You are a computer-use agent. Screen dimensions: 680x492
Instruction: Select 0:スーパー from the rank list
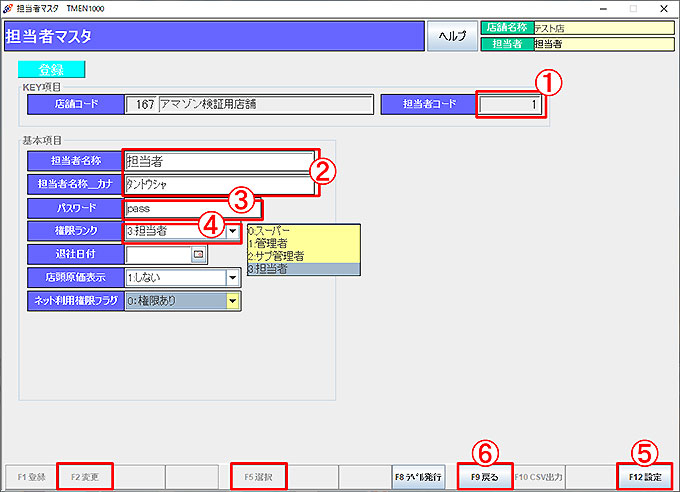(x=304, y=231)
